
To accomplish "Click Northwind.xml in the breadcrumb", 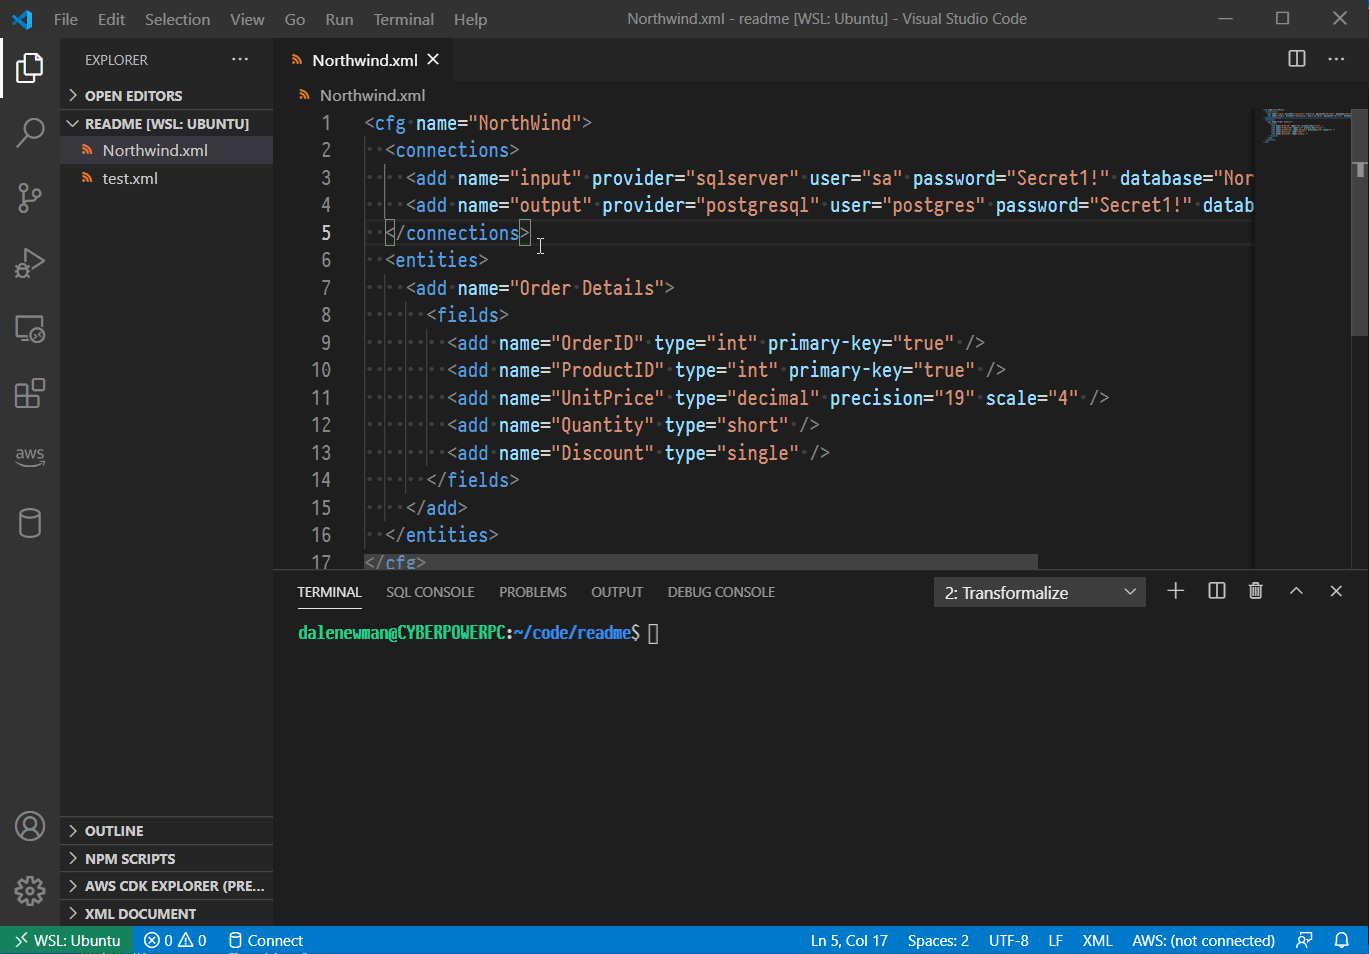I will click(372, 95).
